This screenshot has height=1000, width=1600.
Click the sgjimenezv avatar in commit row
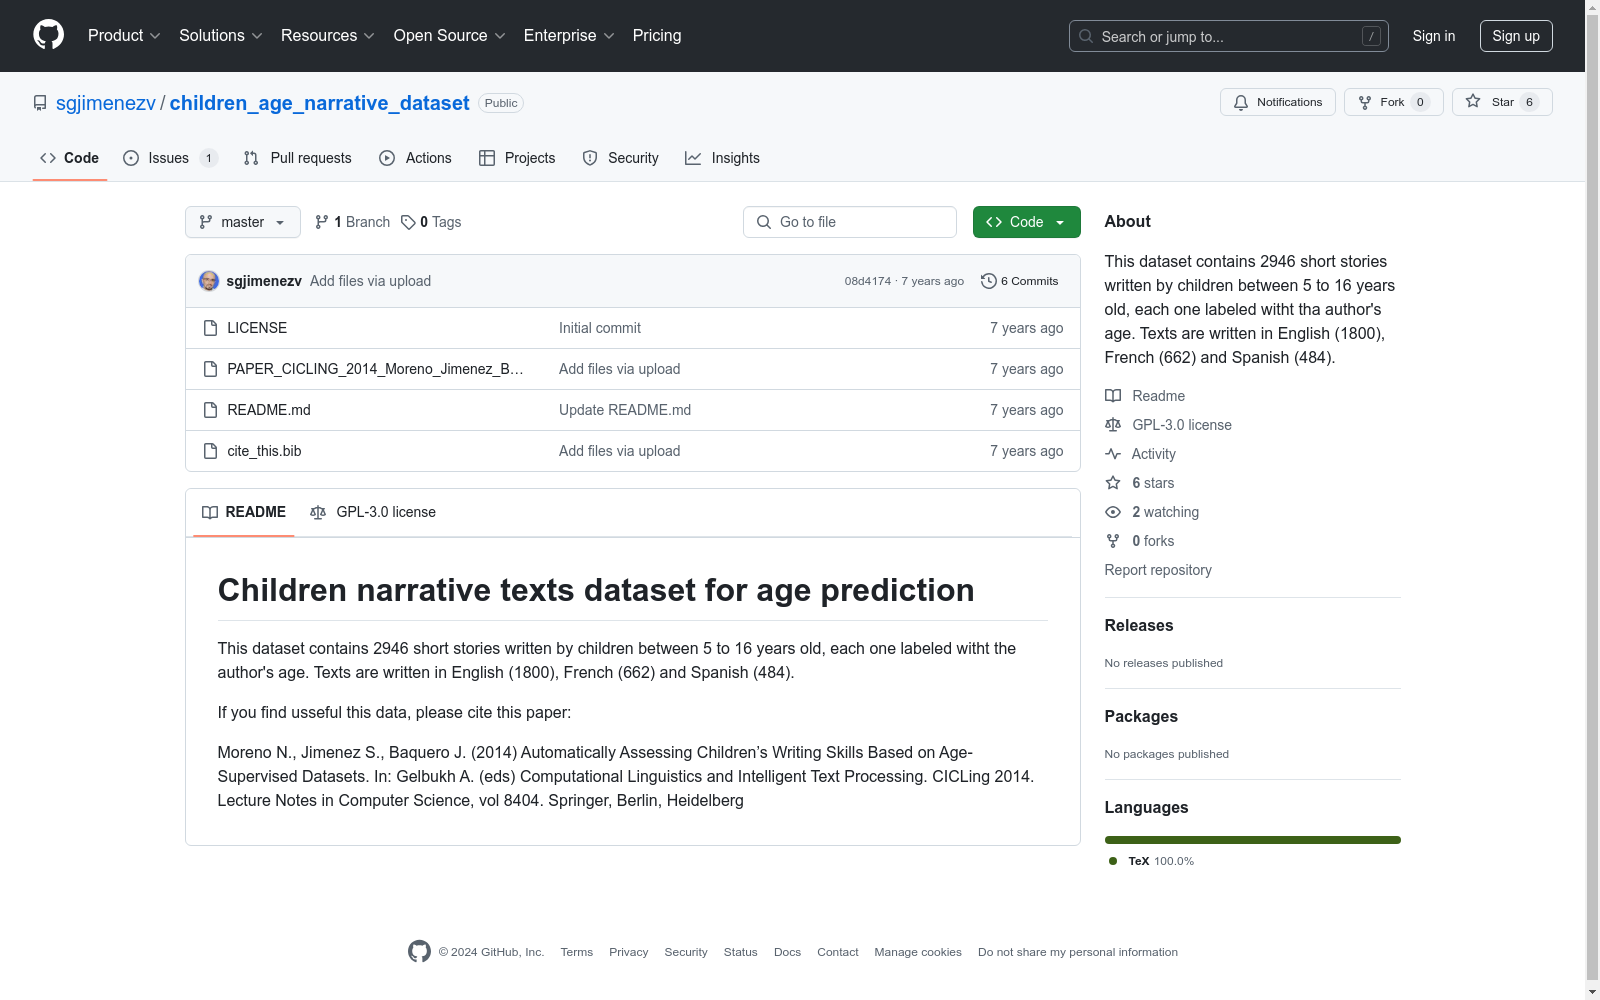(x=209, y=281)
